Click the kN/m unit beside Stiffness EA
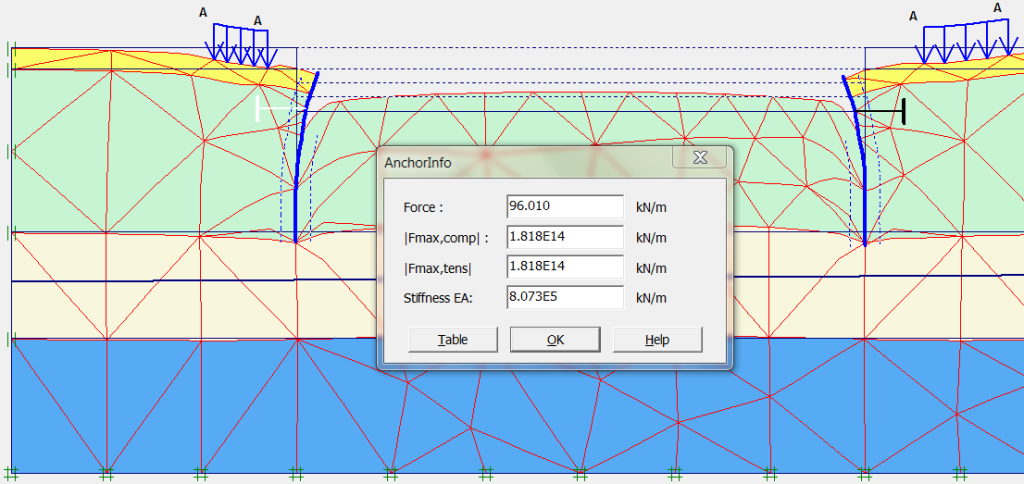The width and height of the screenshot is (1024, 484). [651, 298]
